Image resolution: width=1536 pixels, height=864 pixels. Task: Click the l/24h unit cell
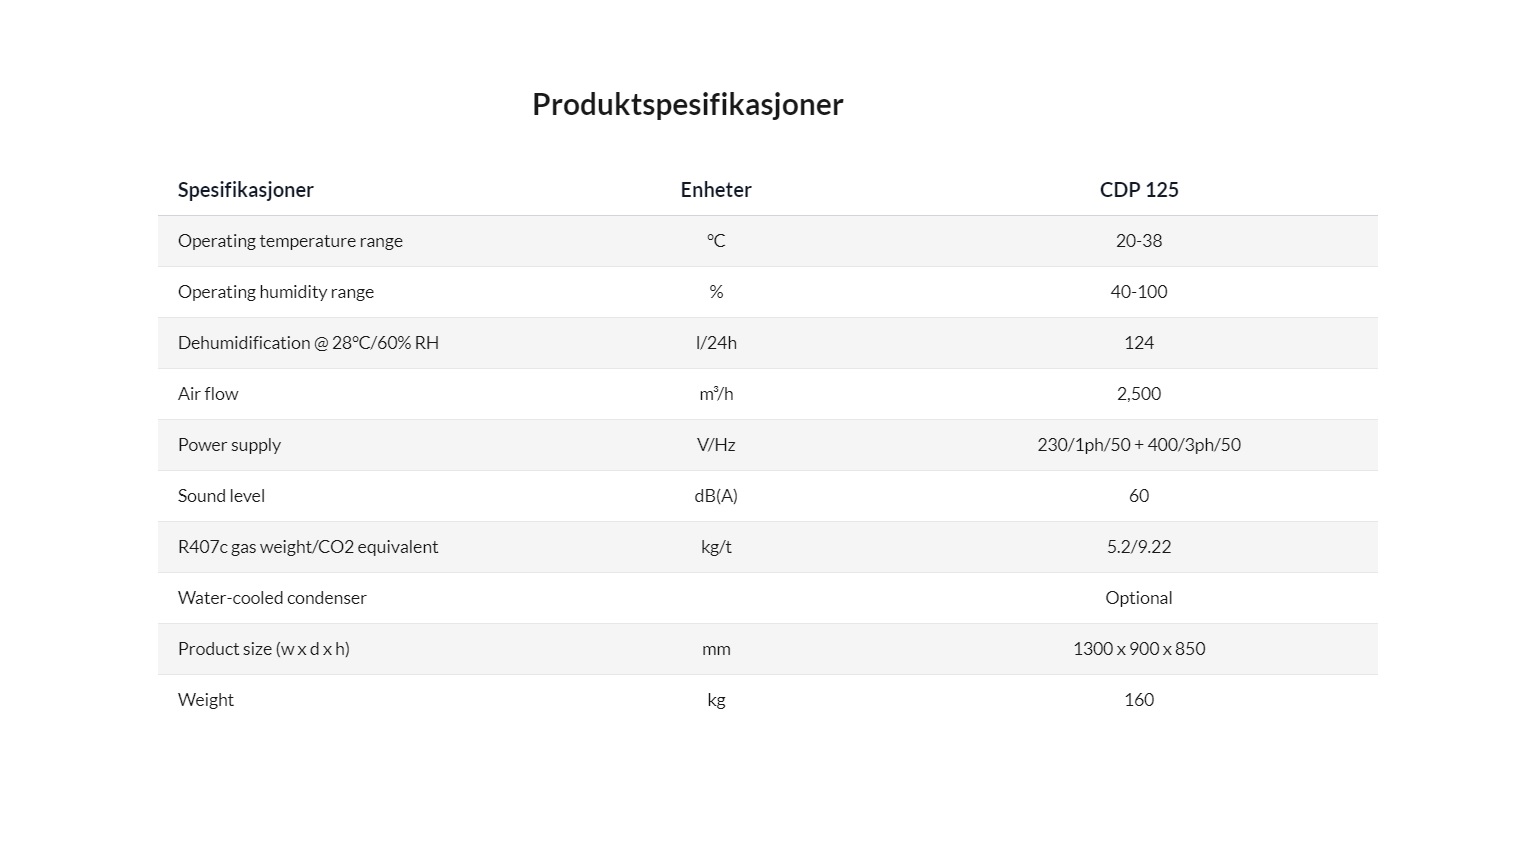click(x=716, y=343)
